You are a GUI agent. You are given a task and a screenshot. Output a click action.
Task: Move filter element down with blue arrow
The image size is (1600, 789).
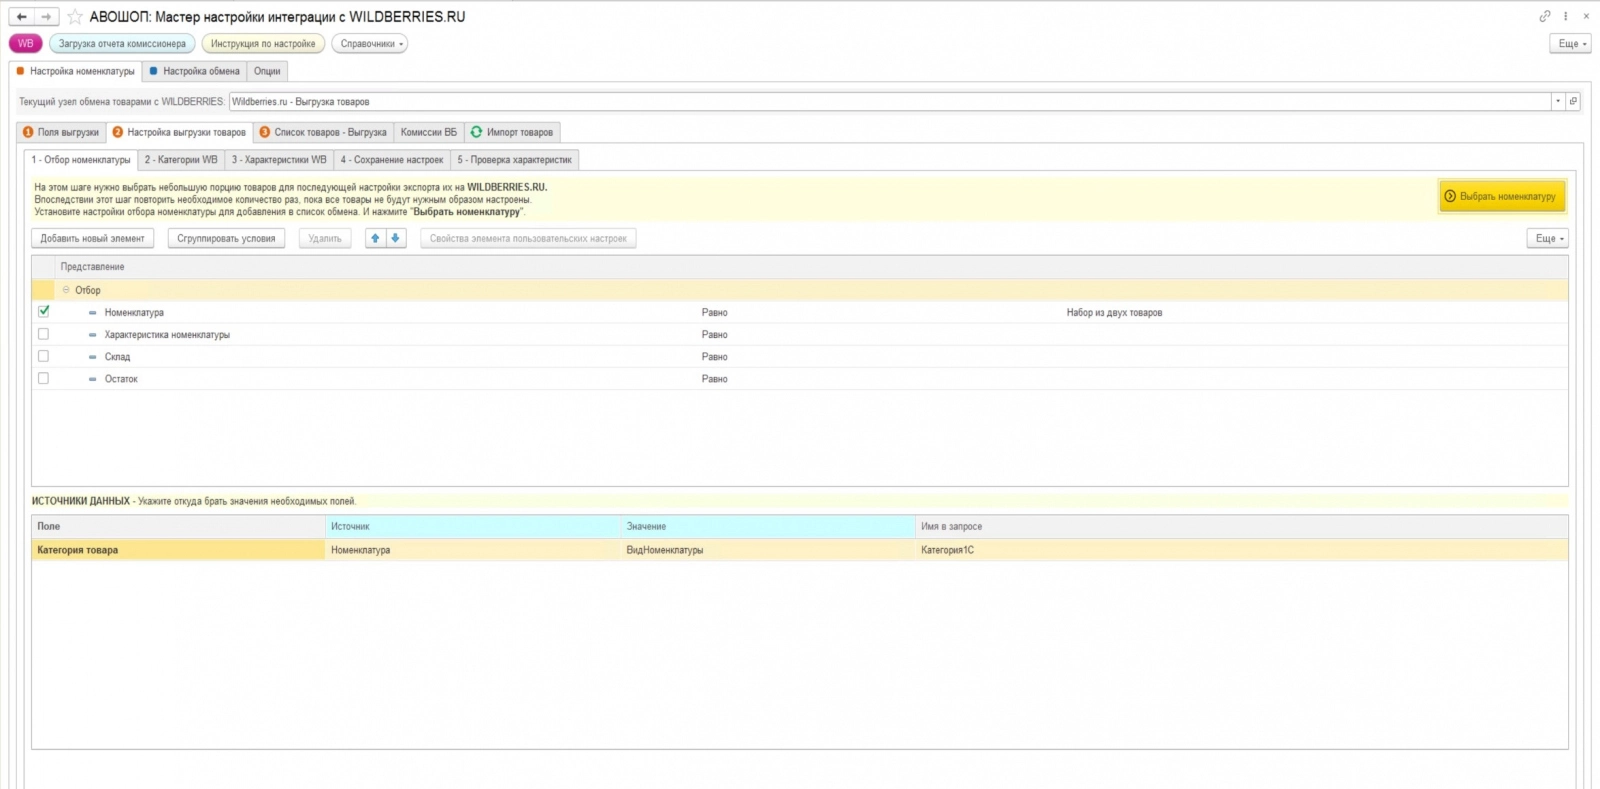(x=396, y=238)
